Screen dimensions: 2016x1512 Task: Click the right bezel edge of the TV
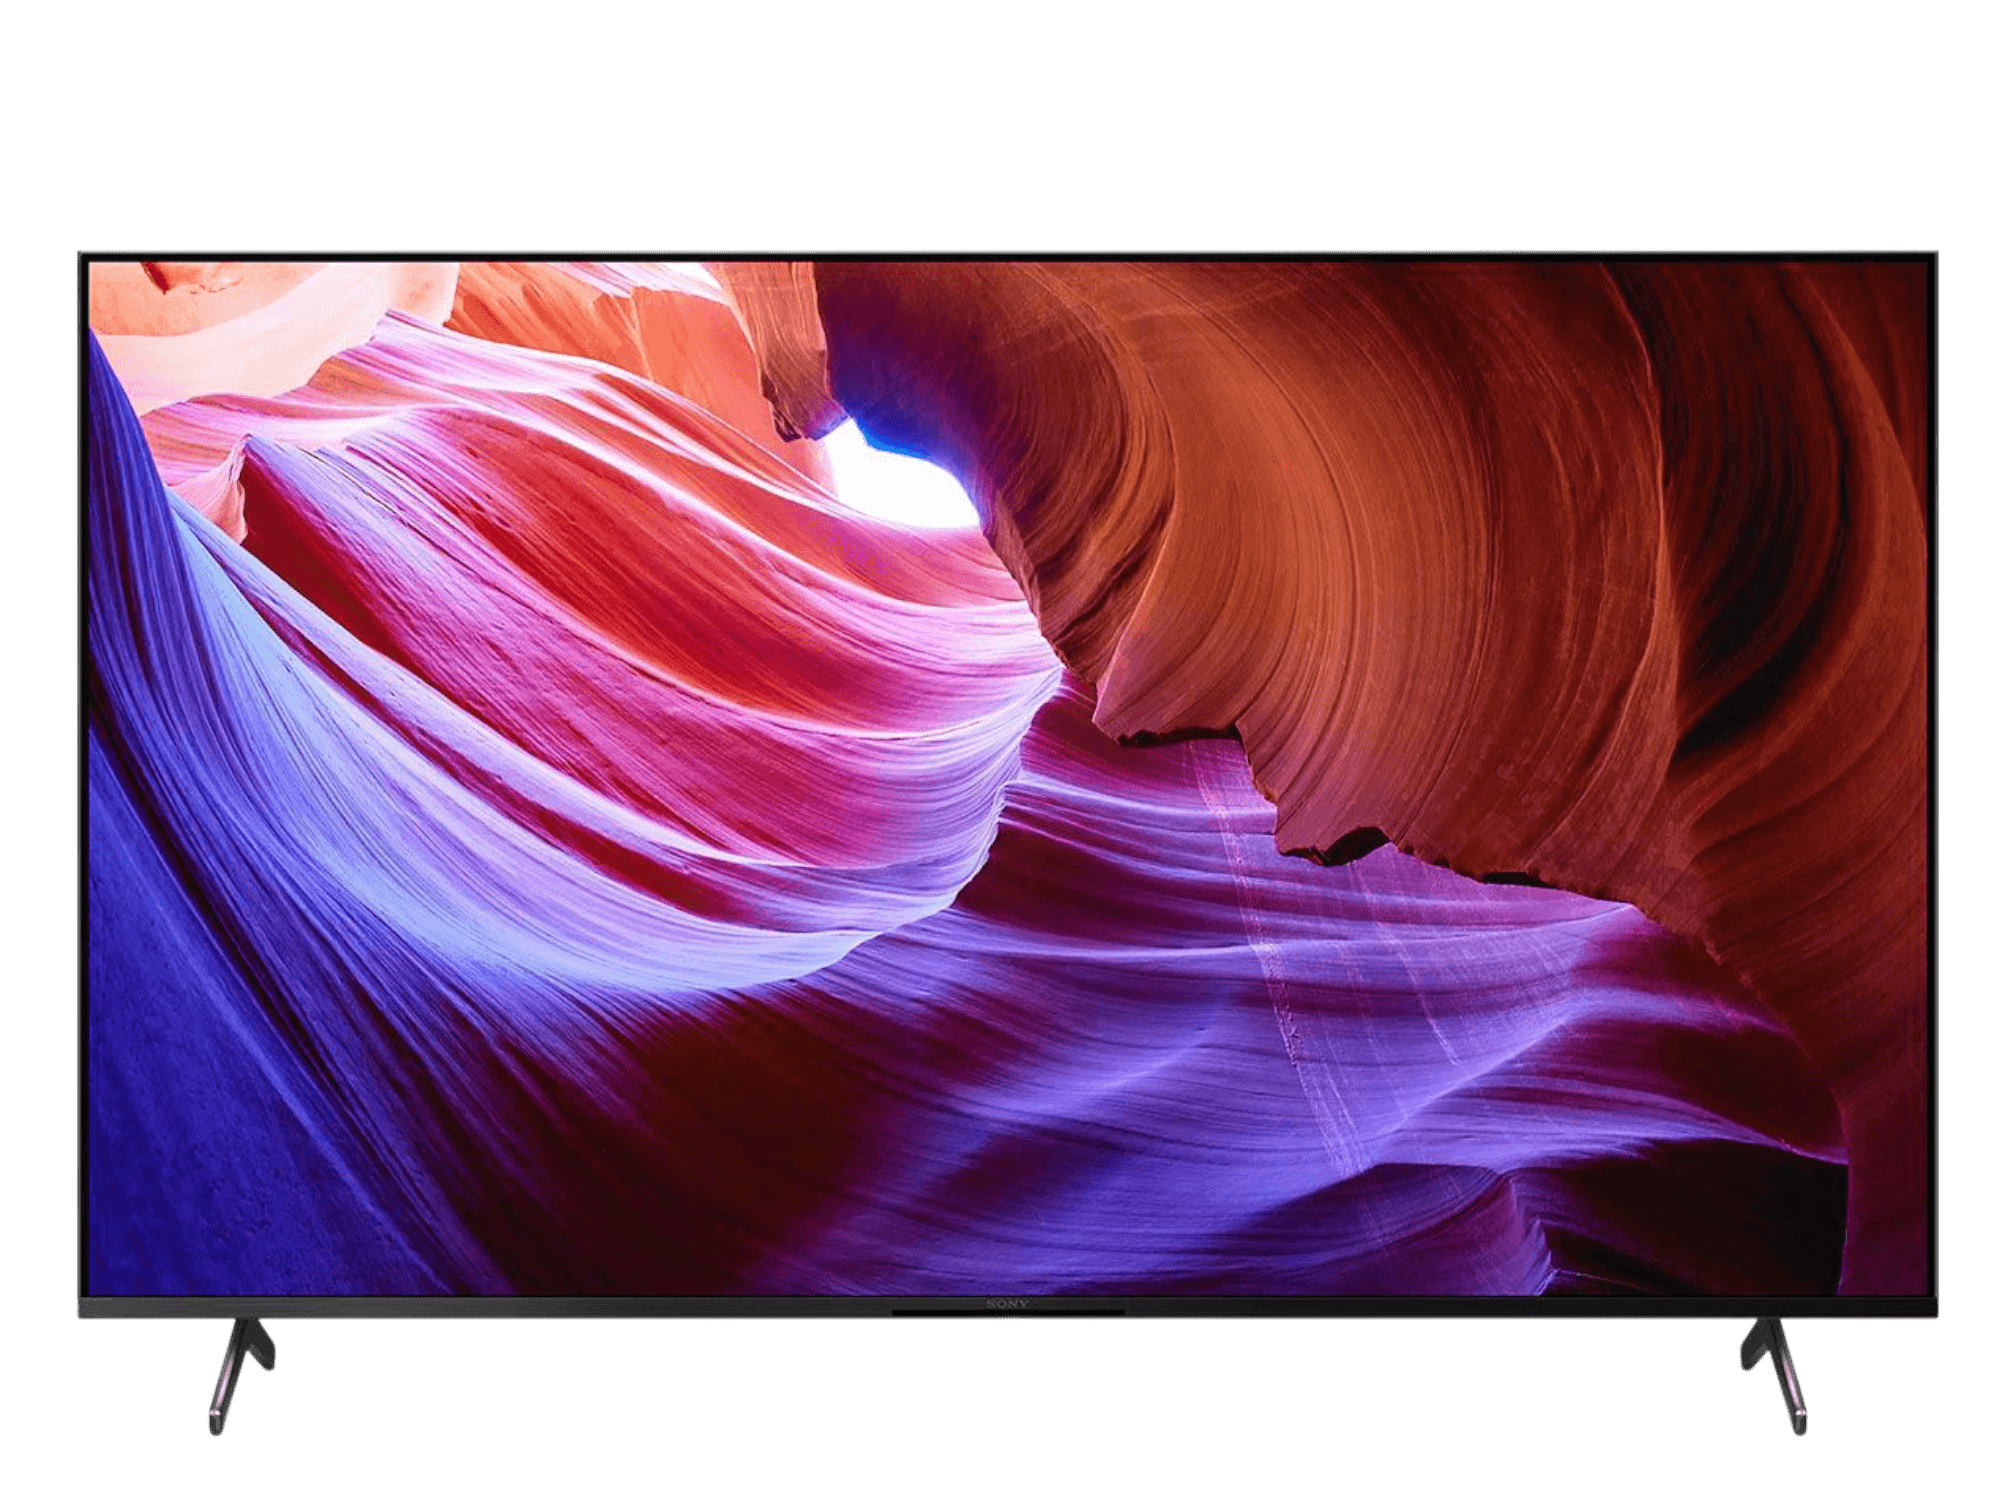(1933, 780)
